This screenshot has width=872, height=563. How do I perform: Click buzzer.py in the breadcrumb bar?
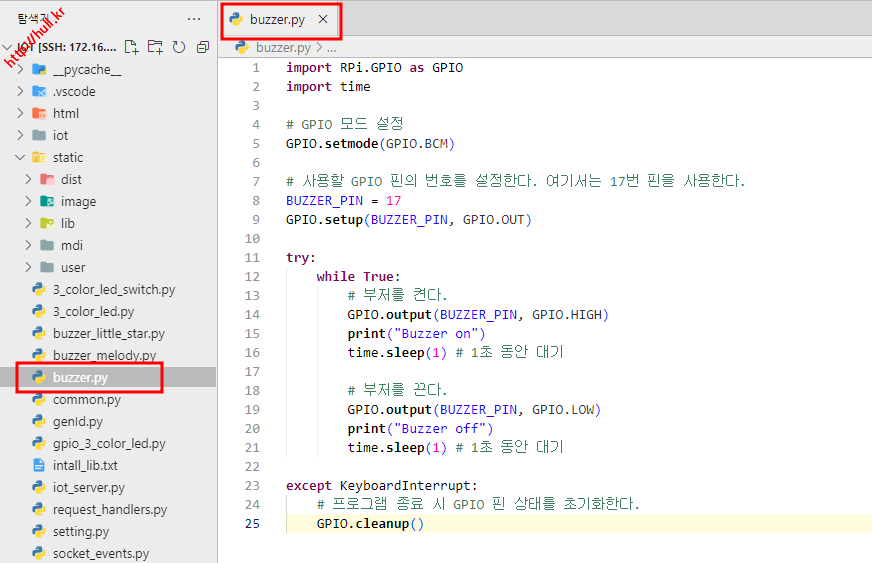point(283,47)
